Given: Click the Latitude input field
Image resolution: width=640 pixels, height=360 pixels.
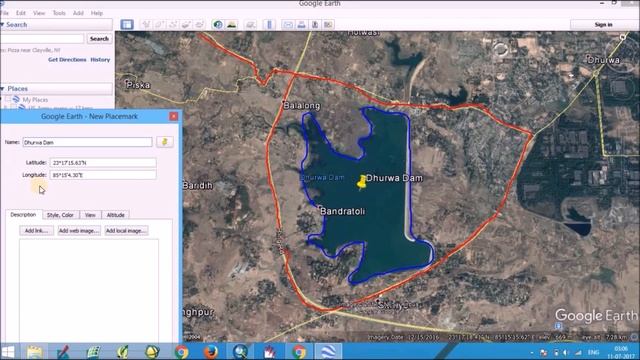Looking at the screenshot, I should point(103,162).
